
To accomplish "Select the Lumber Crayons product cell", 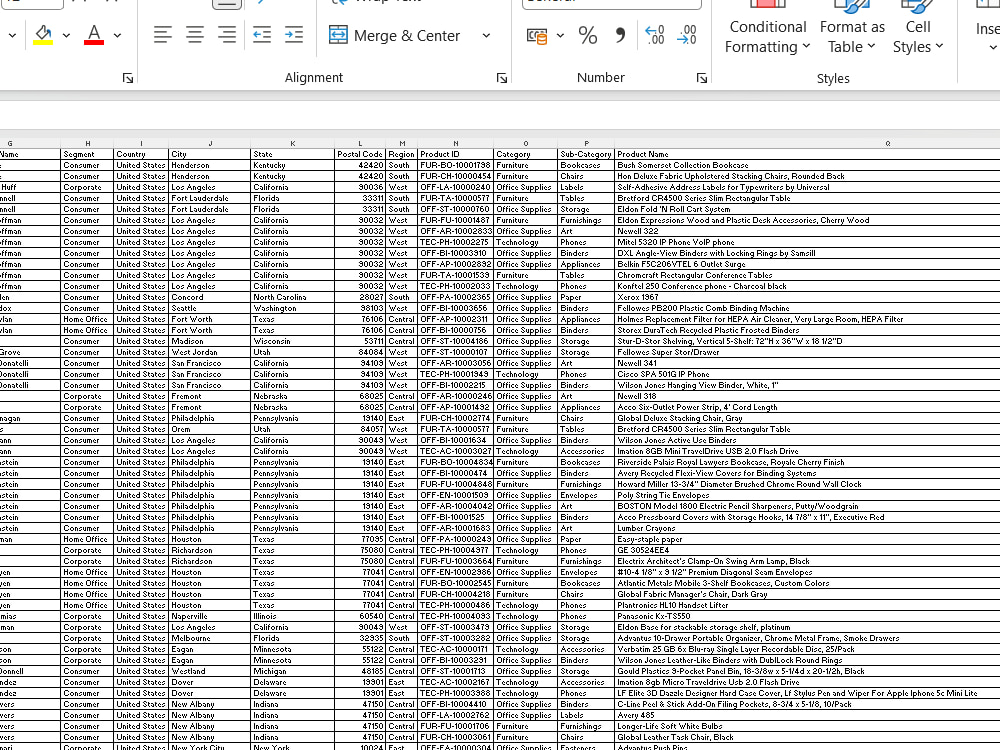I will click(807, 528).
